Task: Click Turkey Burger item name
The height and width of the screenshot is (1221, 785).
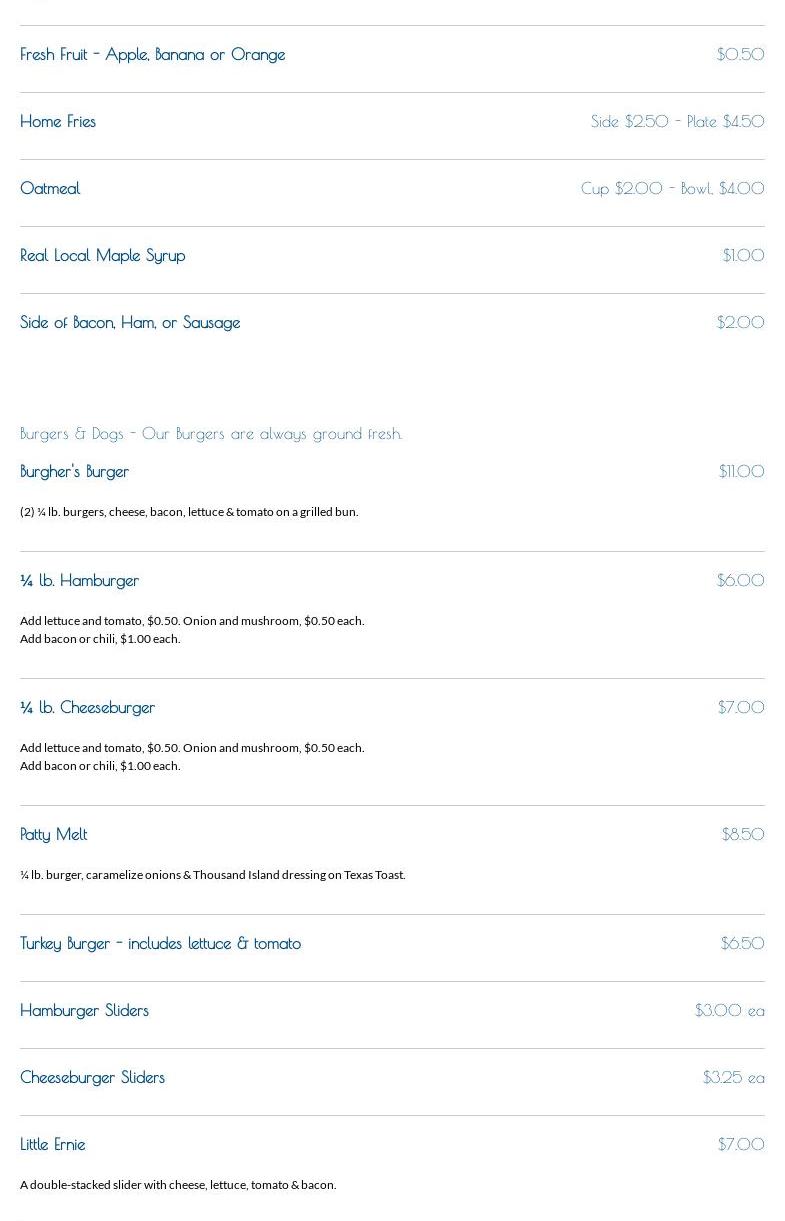Action: point(160,943)
